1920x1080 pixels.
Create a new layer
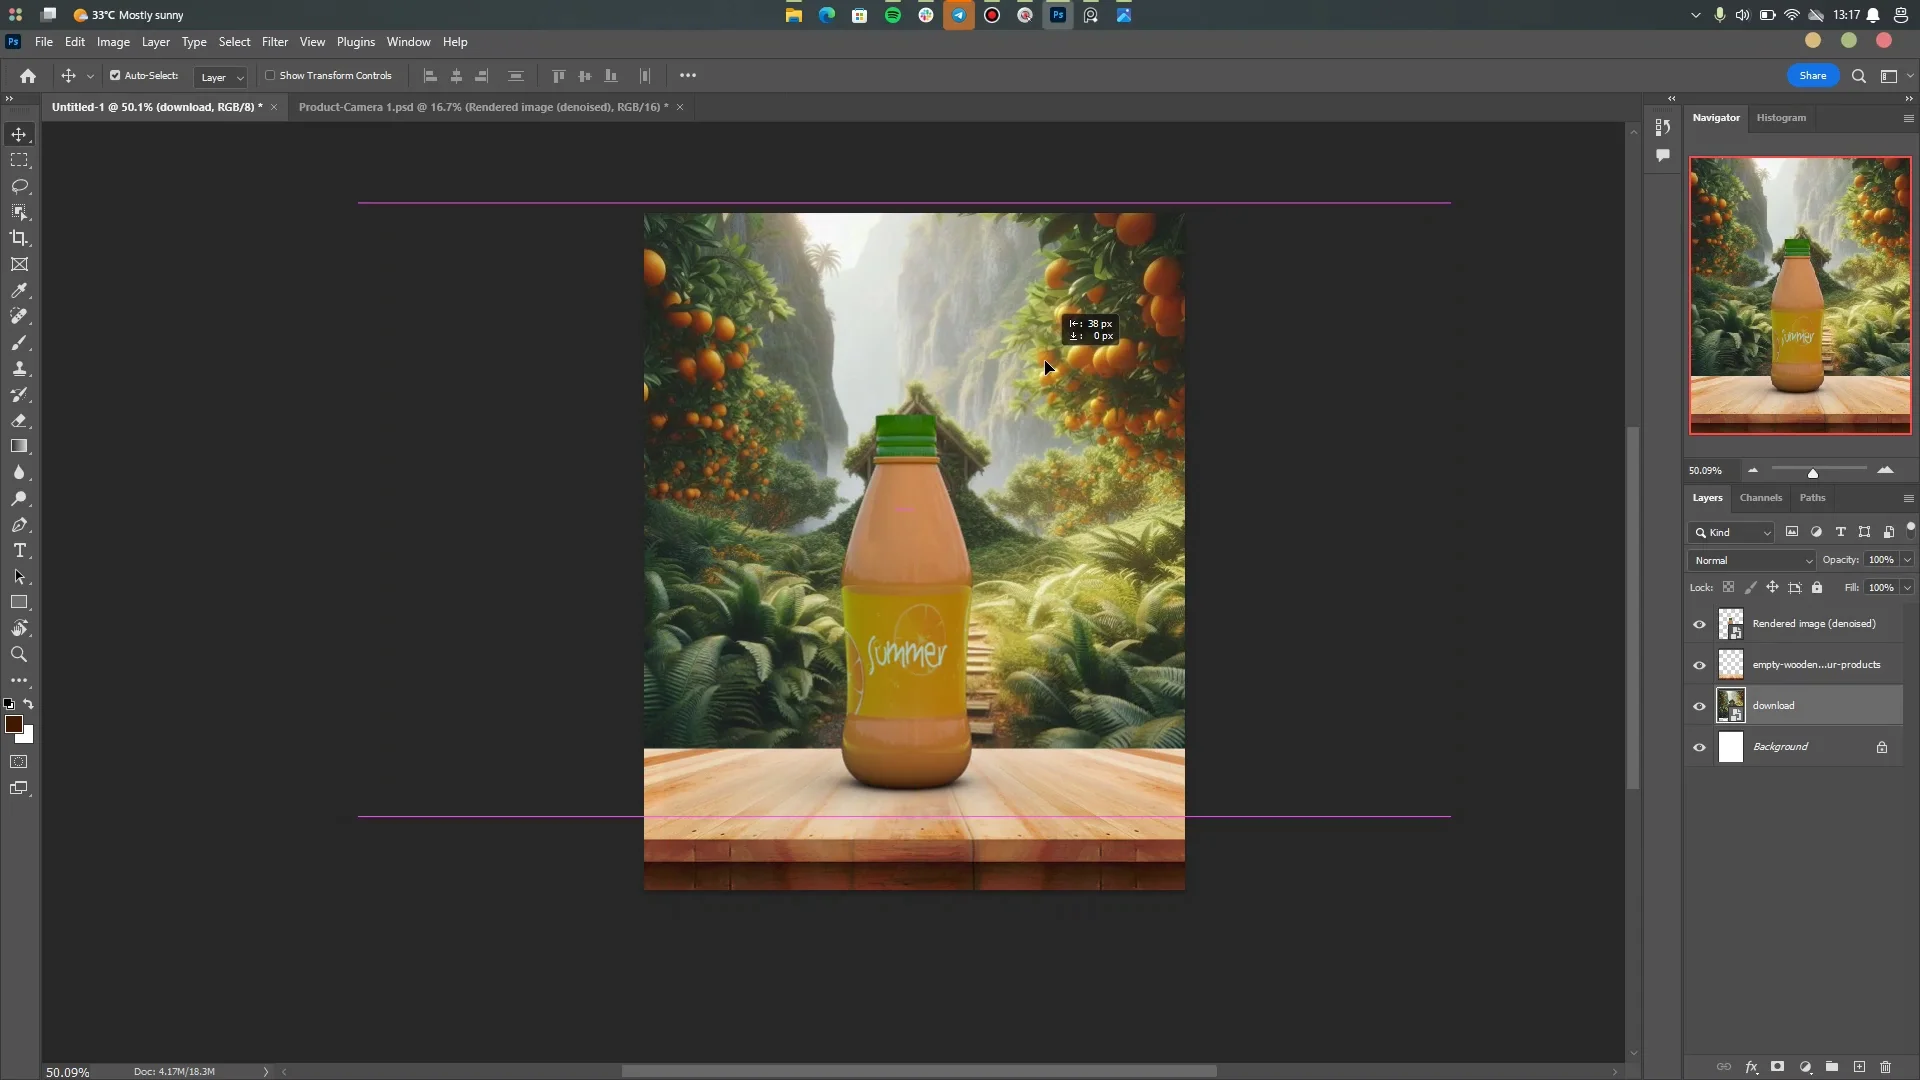coord(1859,1067)
